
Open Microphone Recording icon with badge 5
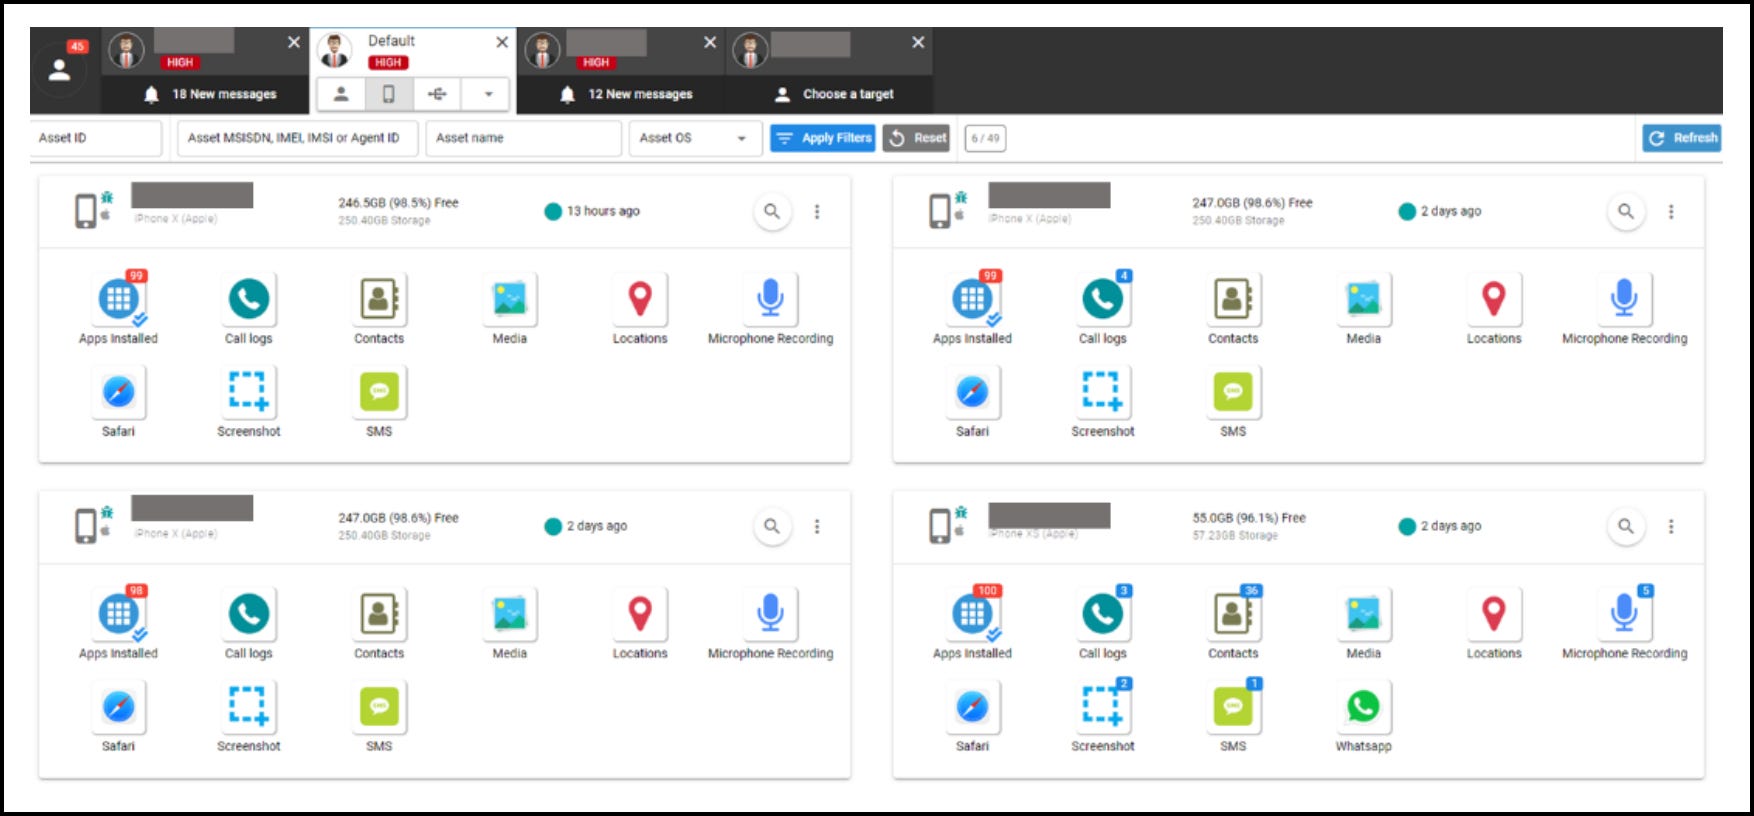coord(1624,614)
